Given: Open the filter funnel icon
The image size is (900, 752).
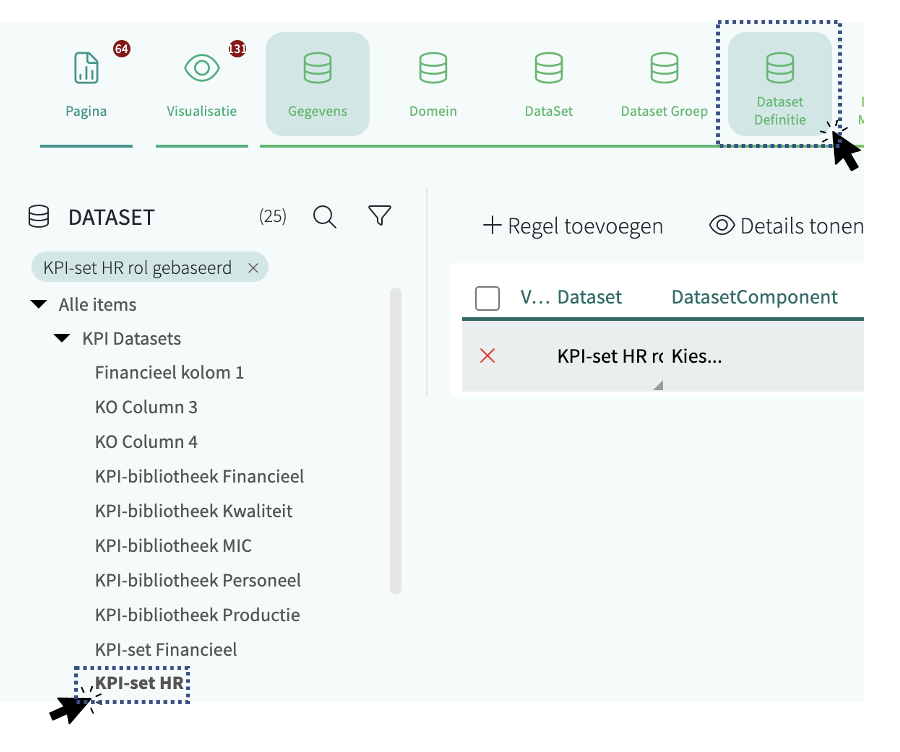Looking at the screenshot, I should tap(379, 216).
